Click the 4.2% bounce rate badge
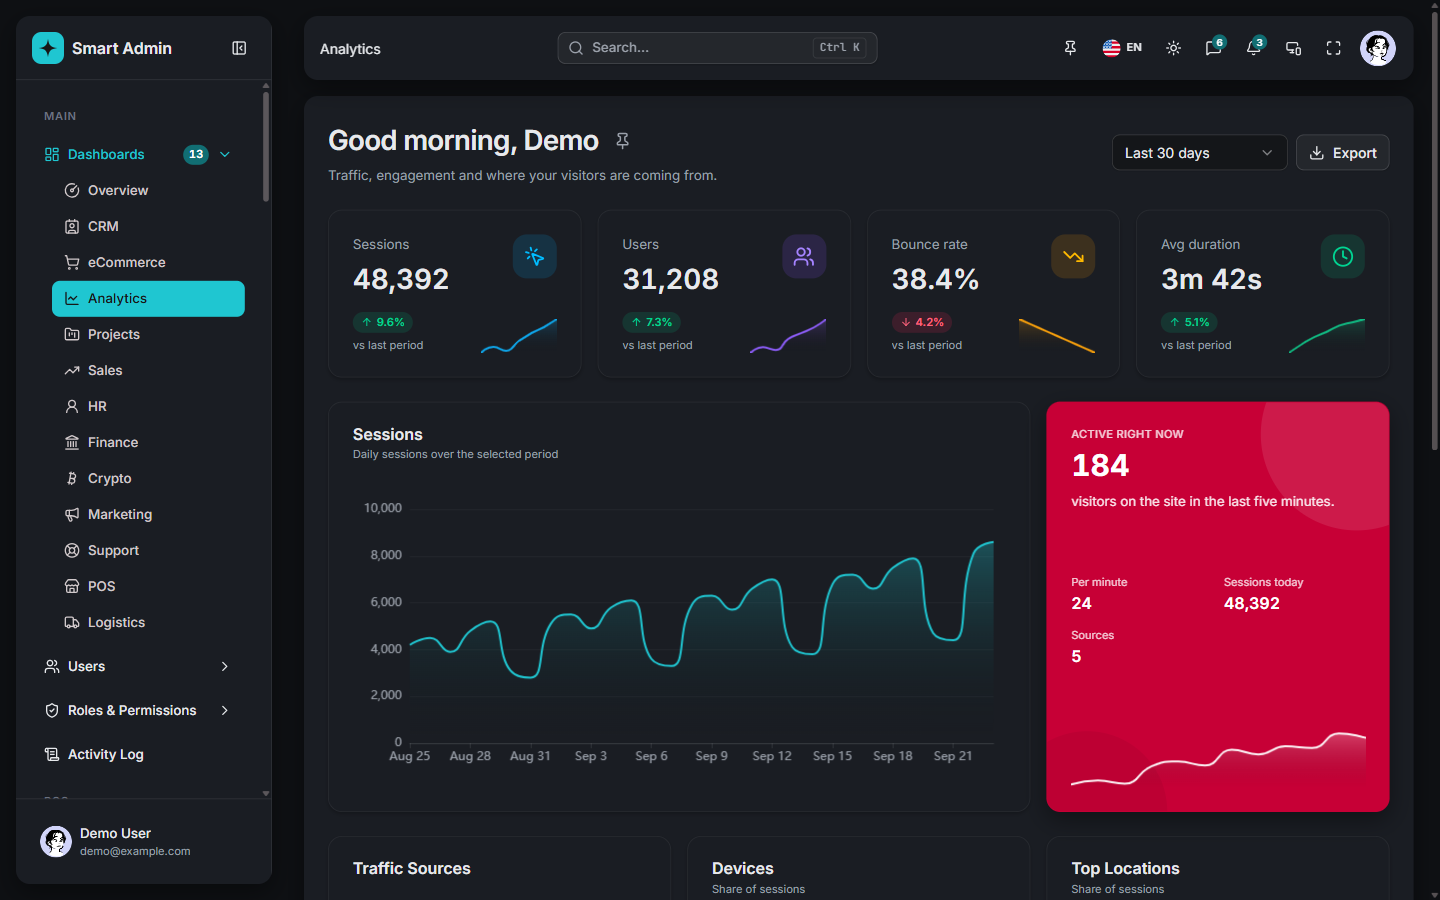The image size is (1440, 900). 922,322
